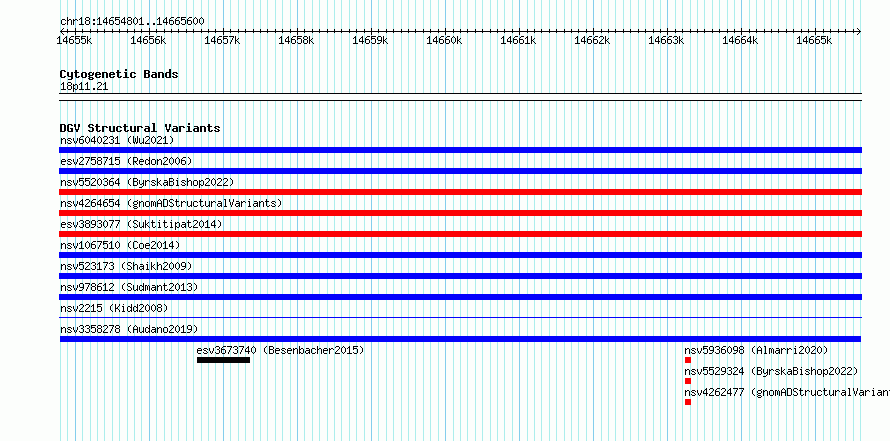Click the nsv5520364 (ByrskaBishop2022) label
Image resolution: width=890 pixels, height=441 pixels.
[147, 182]
